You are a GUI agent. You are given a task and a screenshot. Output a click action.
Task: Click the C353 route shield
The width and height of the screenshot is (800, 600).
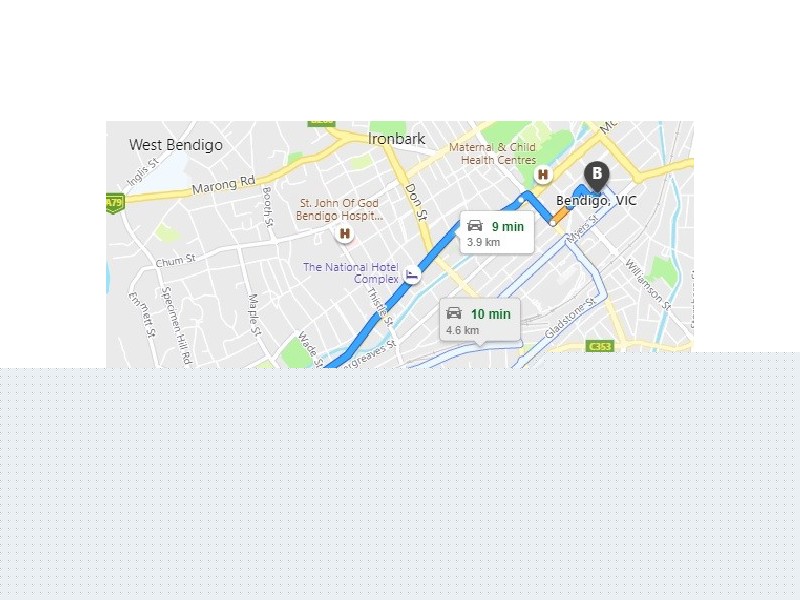coord(600,346)
